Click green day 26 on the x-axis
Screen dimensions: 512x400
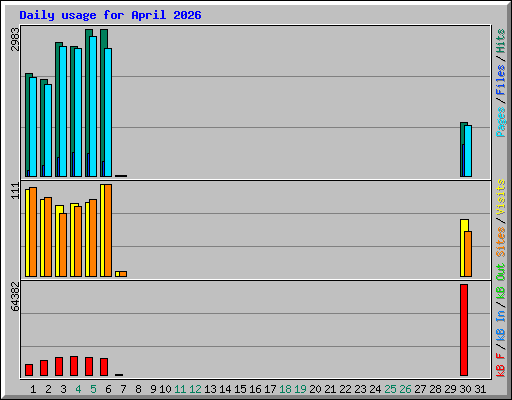click(405, 389)
